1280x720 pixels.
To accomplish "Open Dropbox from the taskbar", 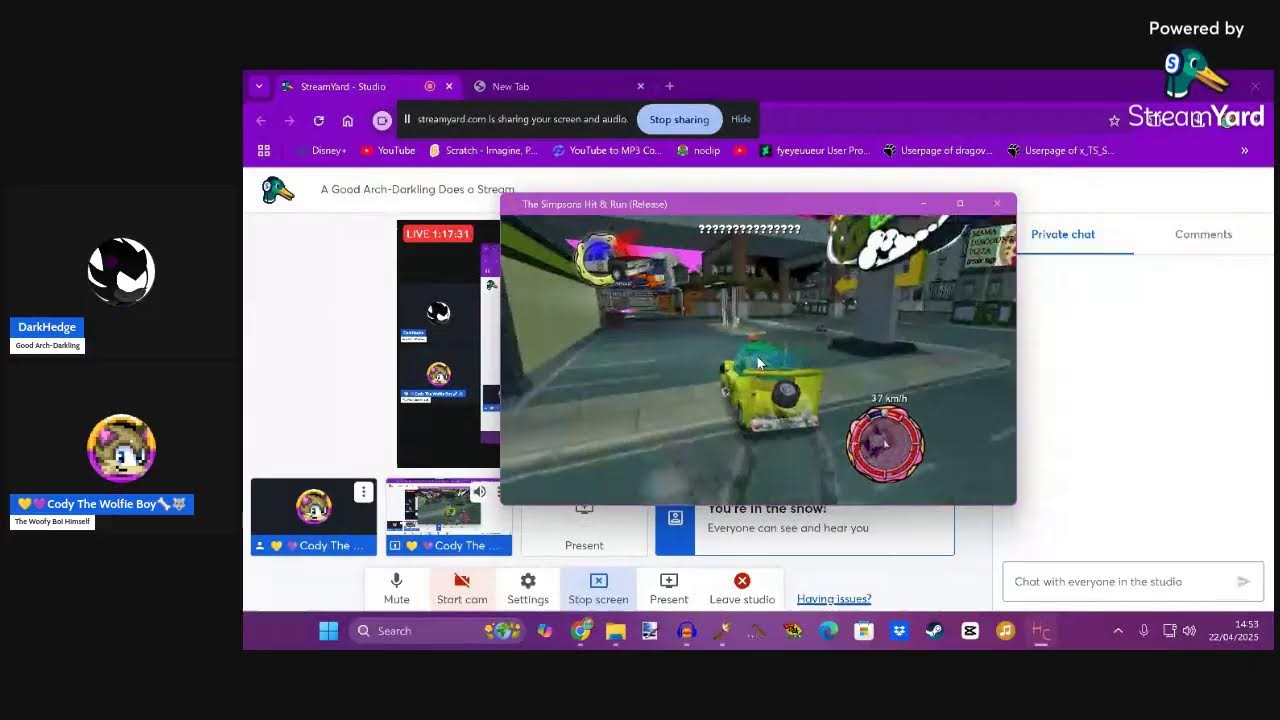I will (x=899, y=631).
